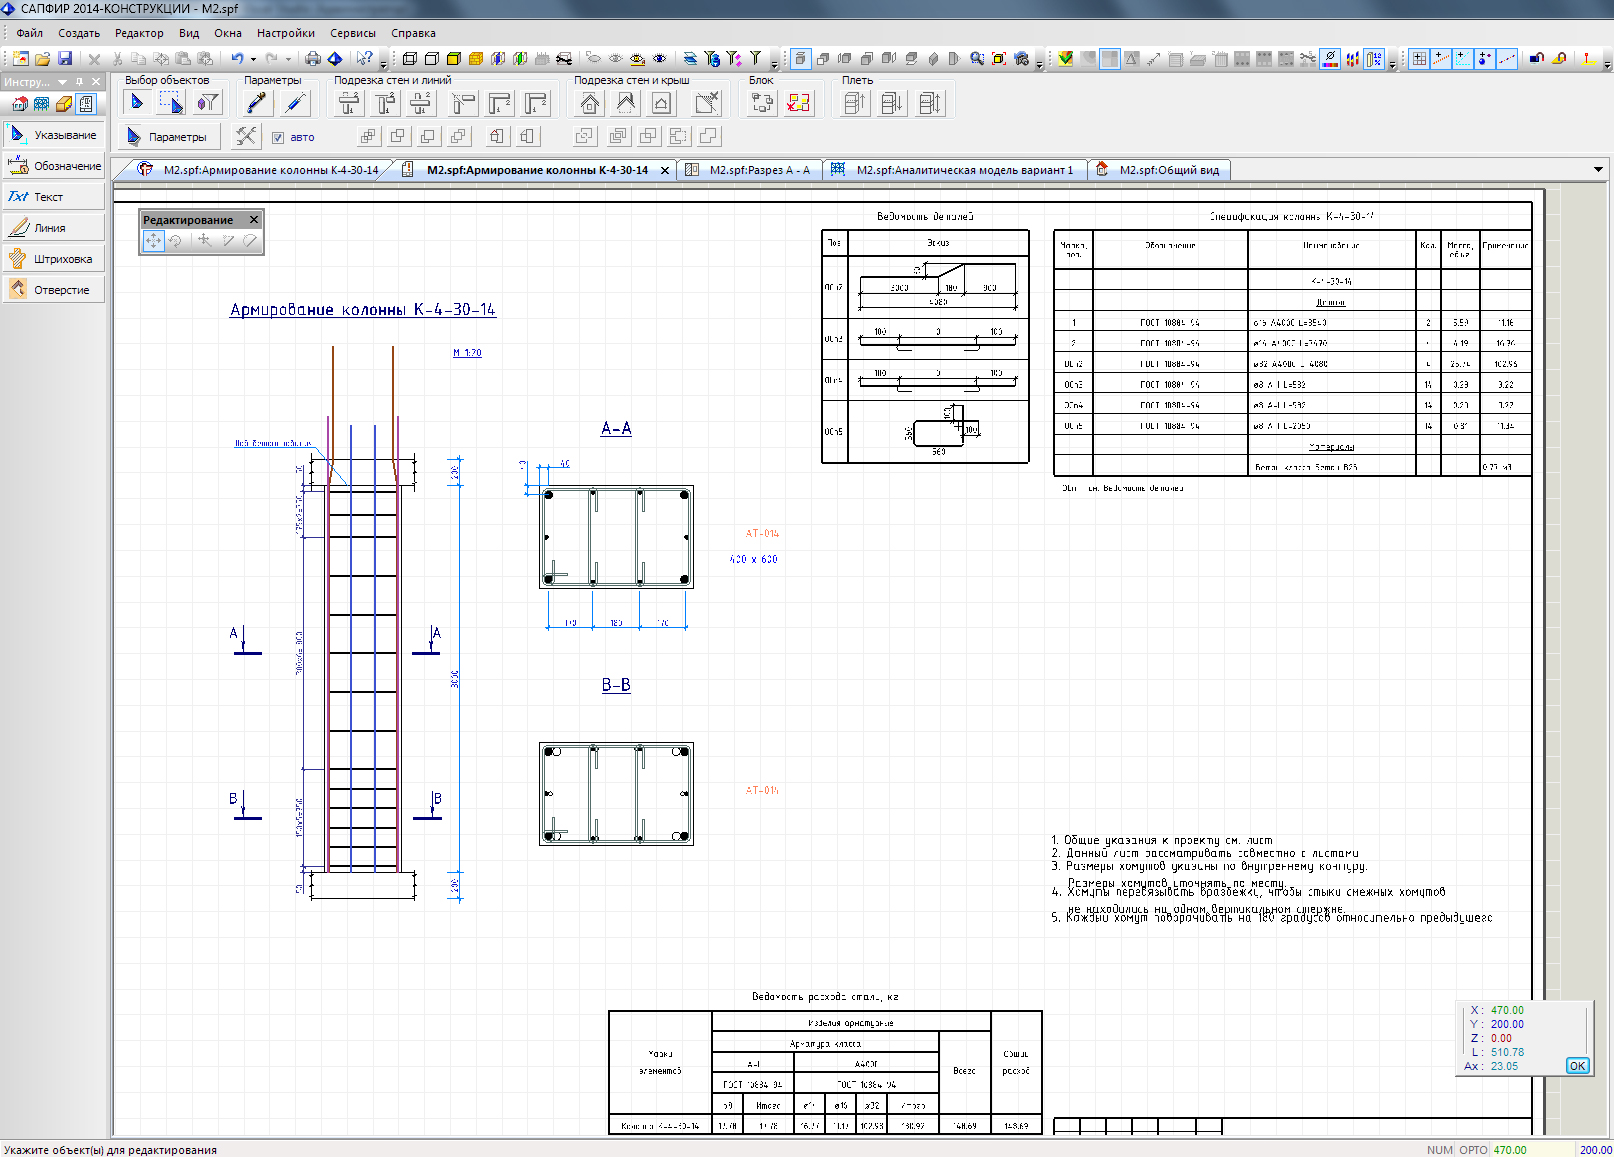This screenshot has height=1157, width=1614.
Task: Open the undo history dropdown arrow
Action: point(253,59)
